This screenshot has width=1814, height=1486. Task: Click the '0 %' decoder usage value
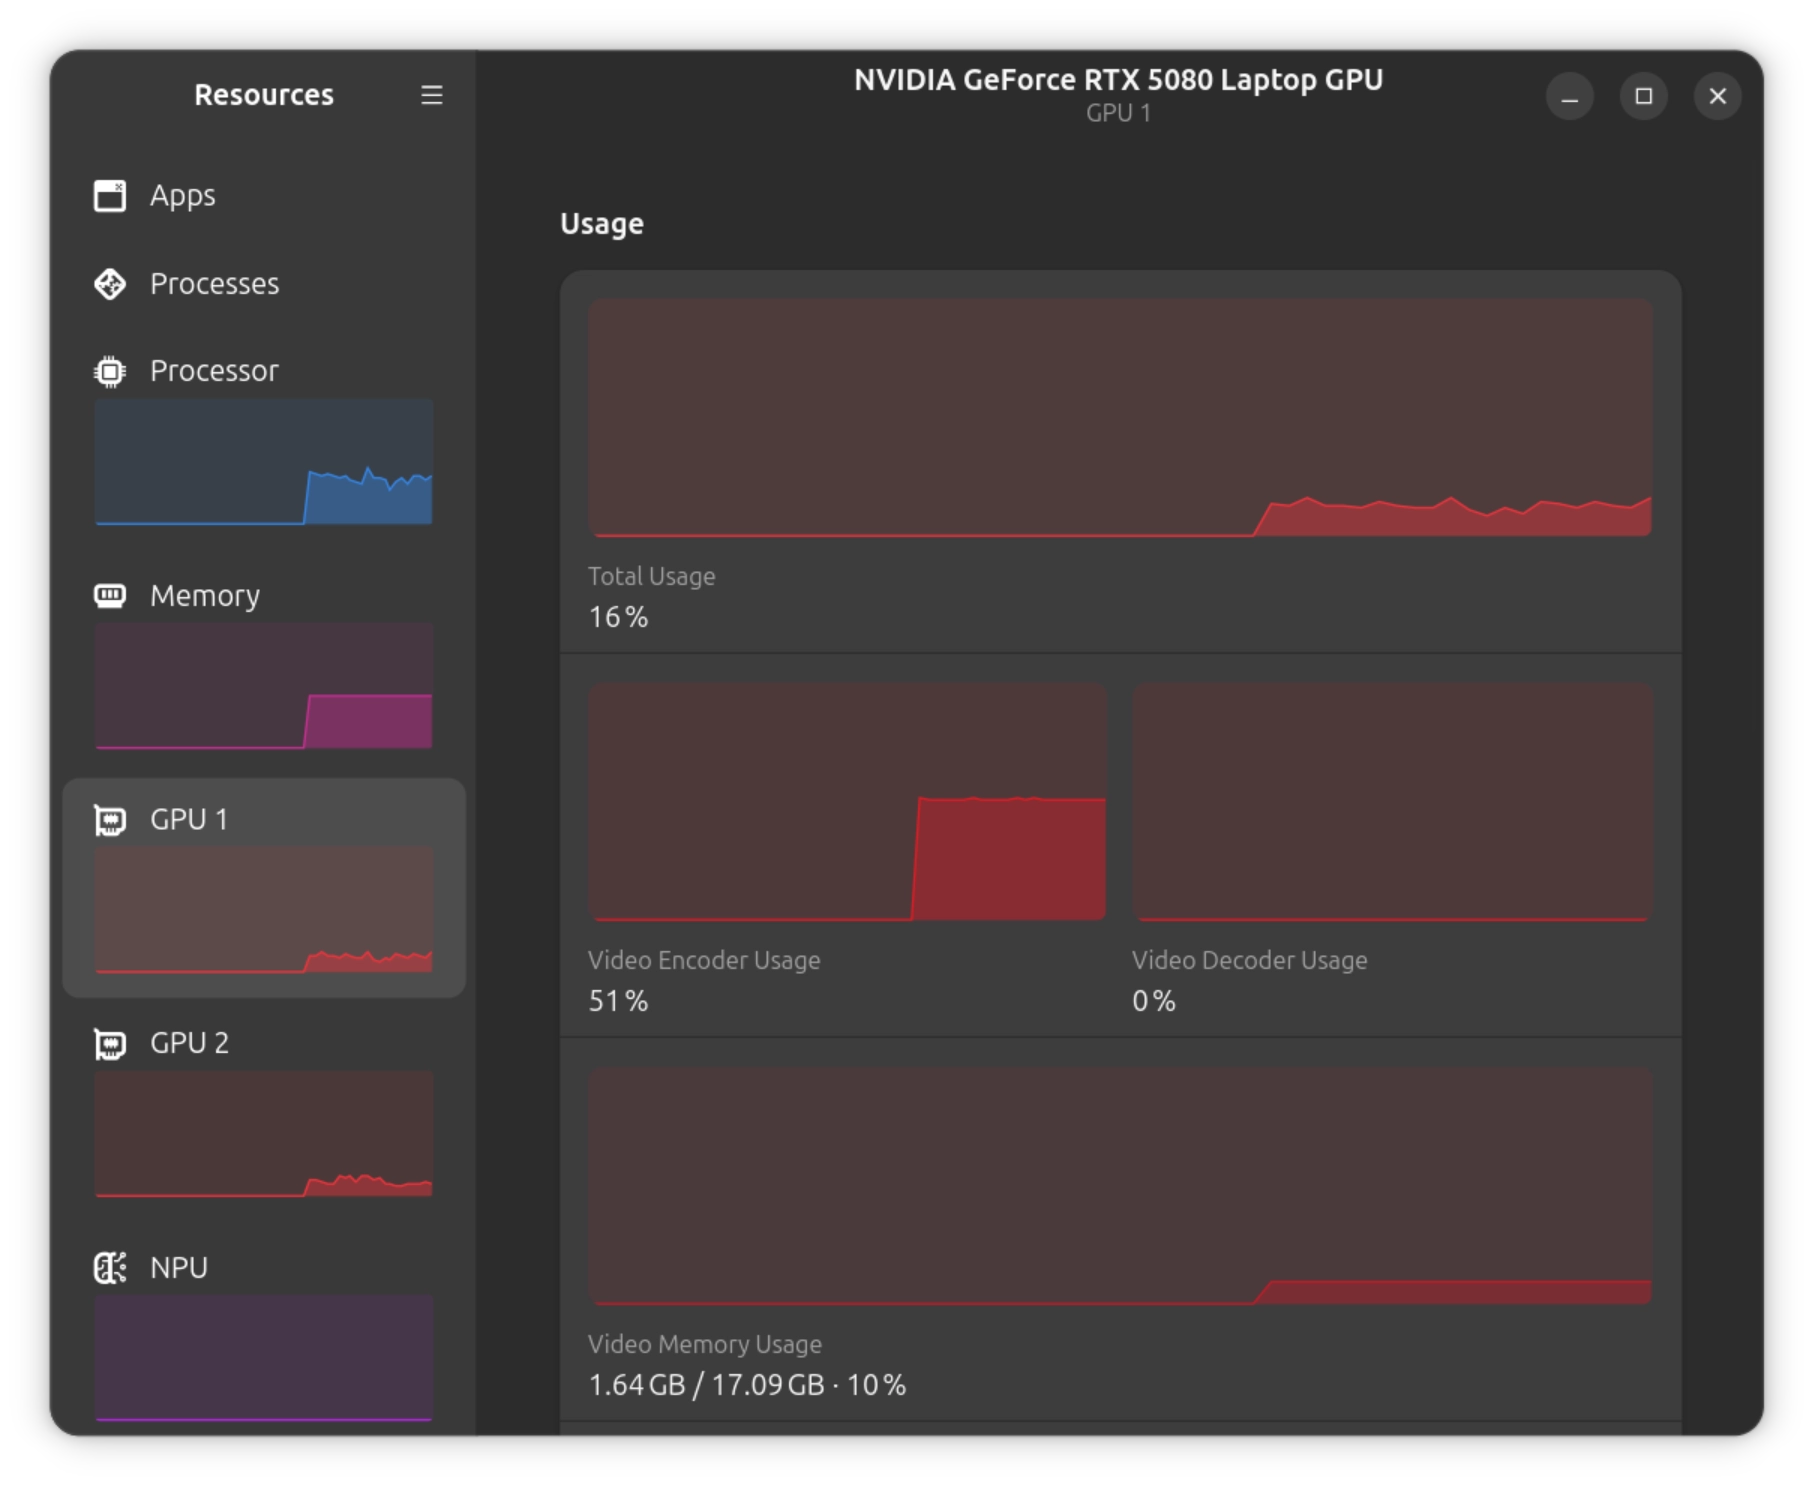(x=1154, y=1001)
